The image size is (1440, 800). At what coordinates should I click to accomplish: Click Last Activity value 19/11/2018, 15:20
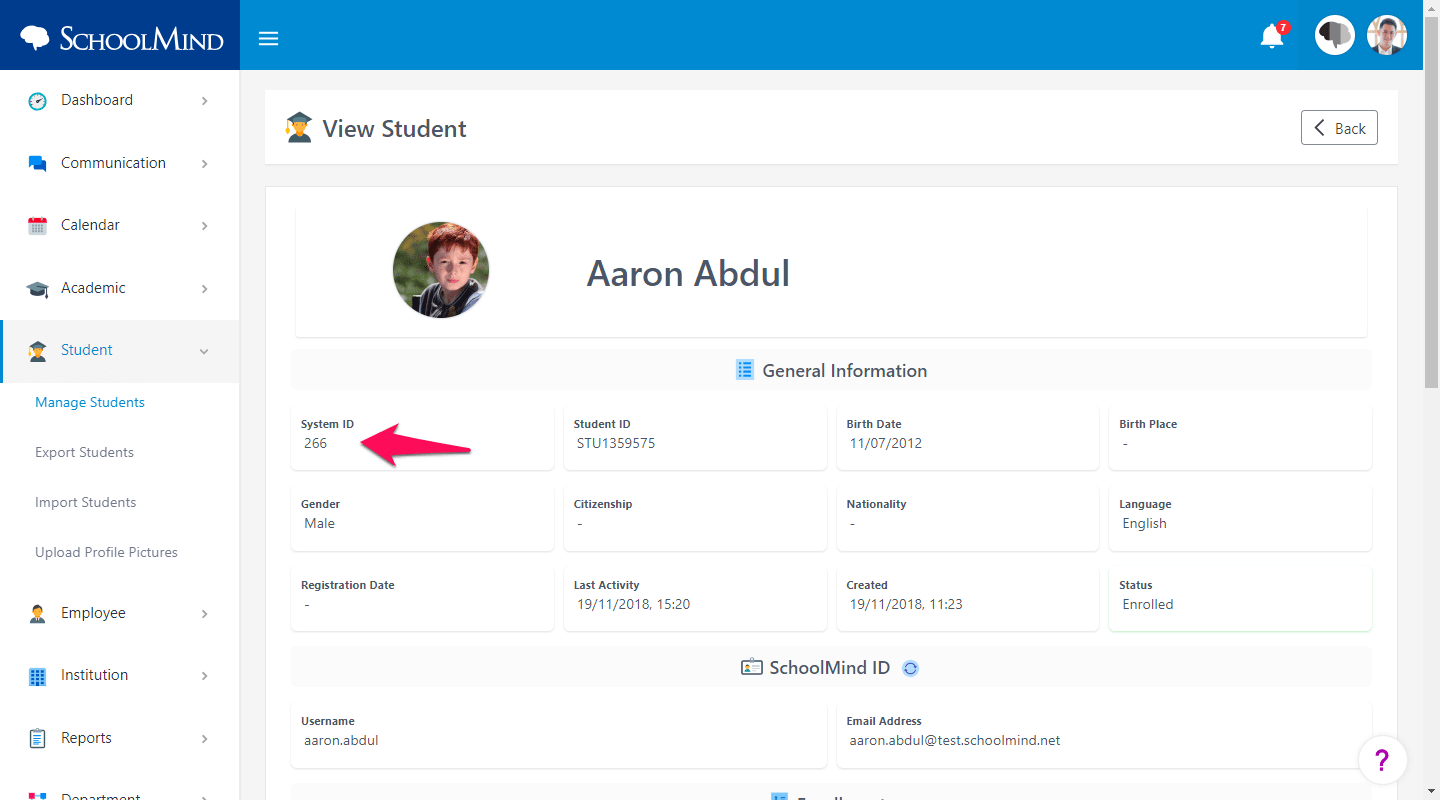click(x=634, y=604)
